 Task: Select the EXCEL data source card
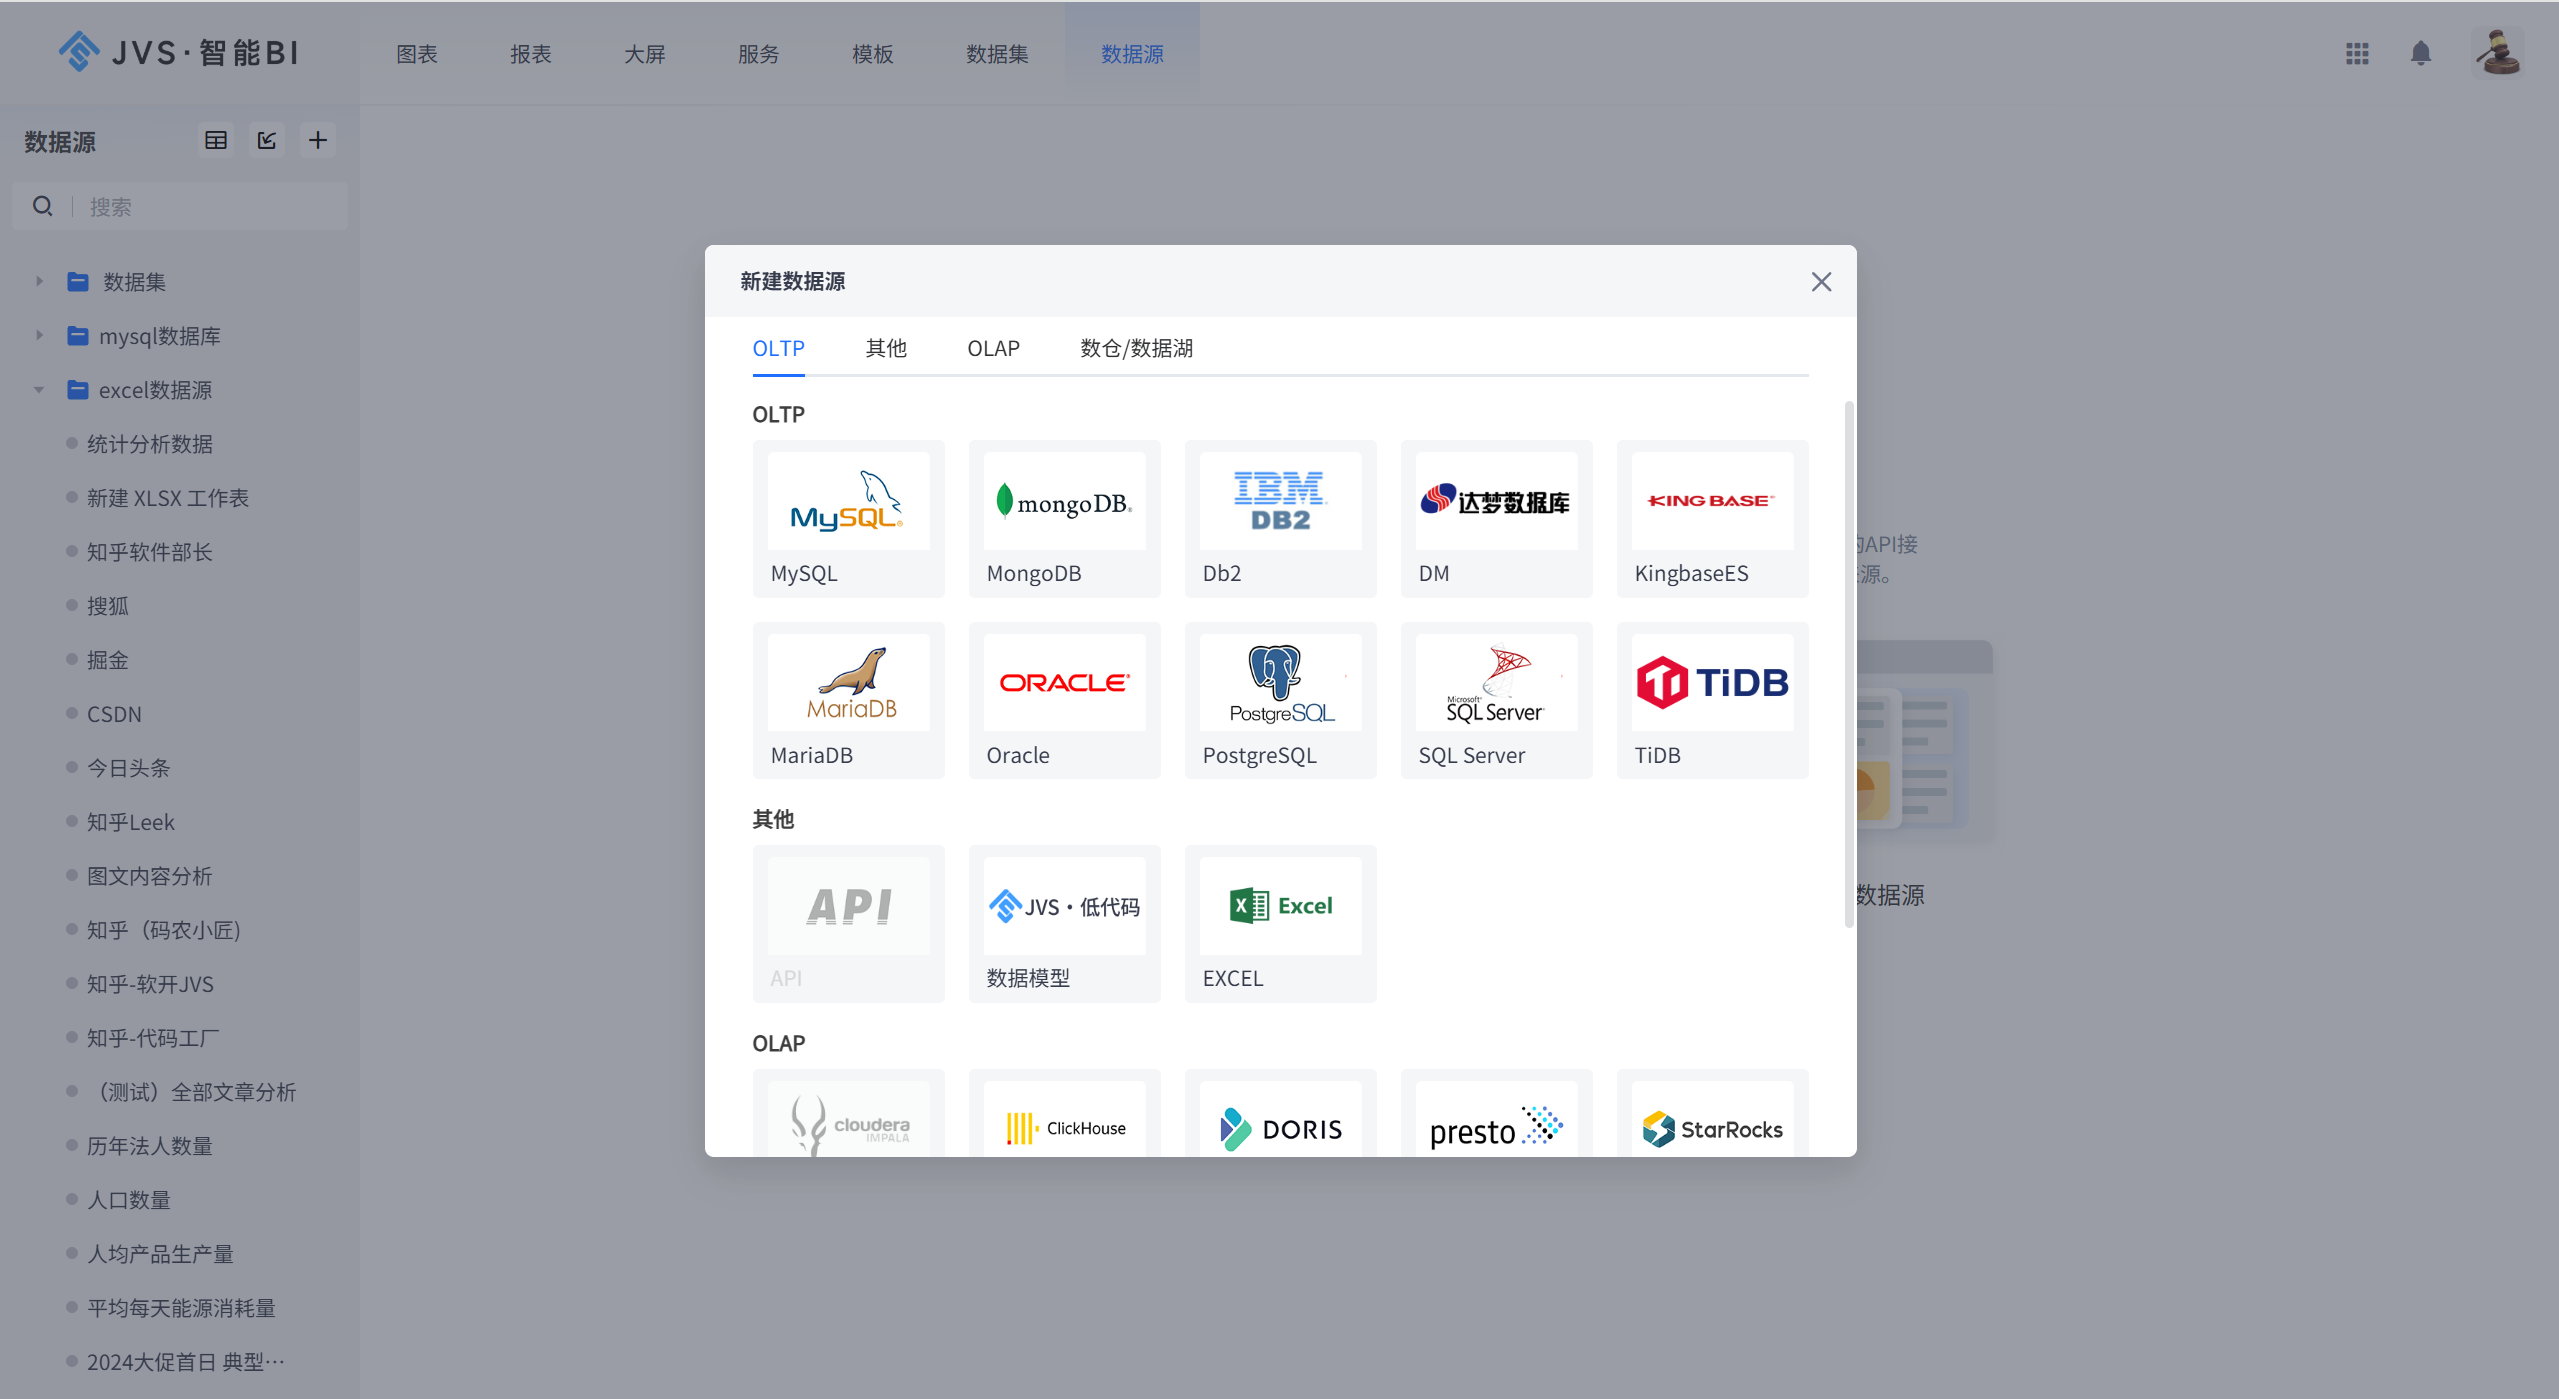tap(1280, 923)
